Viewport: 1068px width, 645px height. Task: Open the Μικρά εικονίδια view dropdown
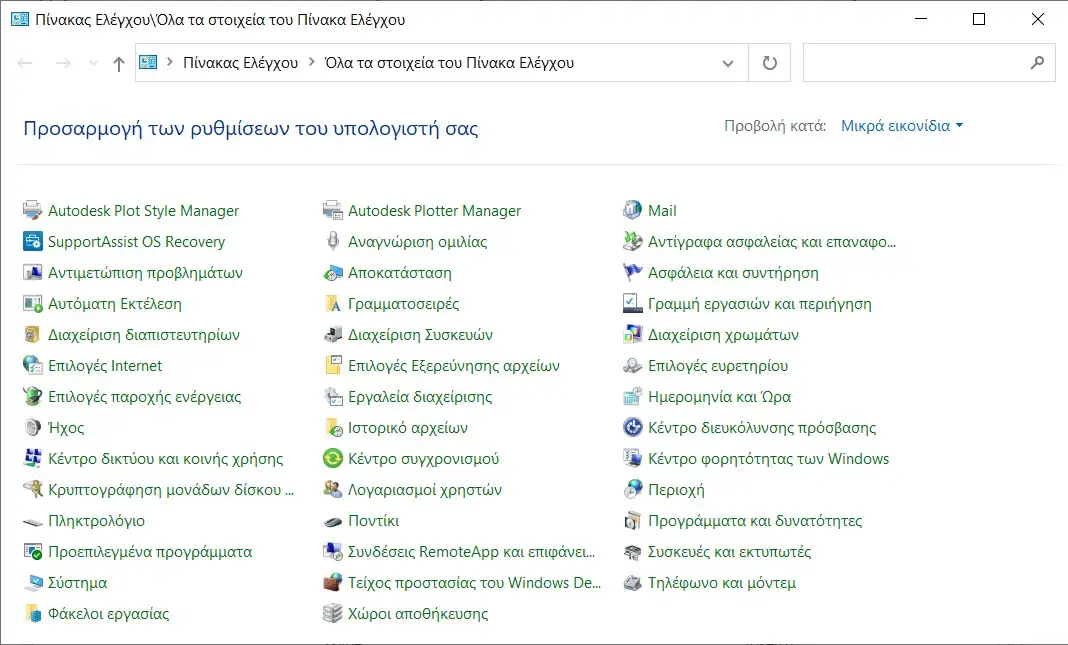coord(902,126)
